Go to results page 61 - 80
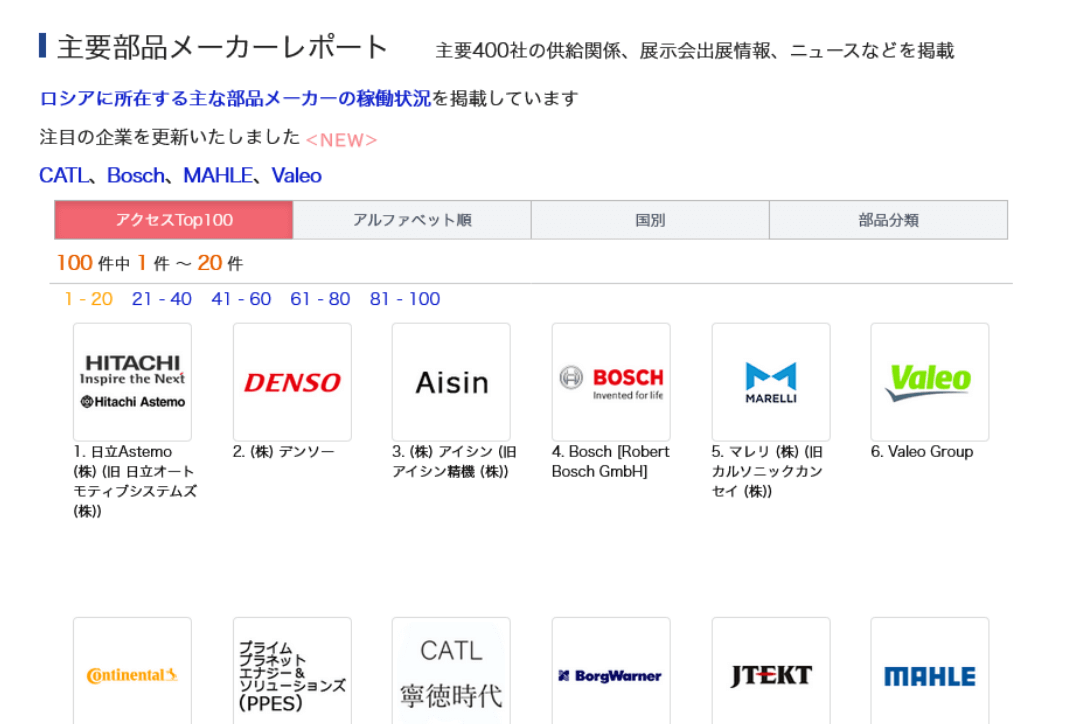Viewport: 1086px width, 724px height. coord(320,299)
